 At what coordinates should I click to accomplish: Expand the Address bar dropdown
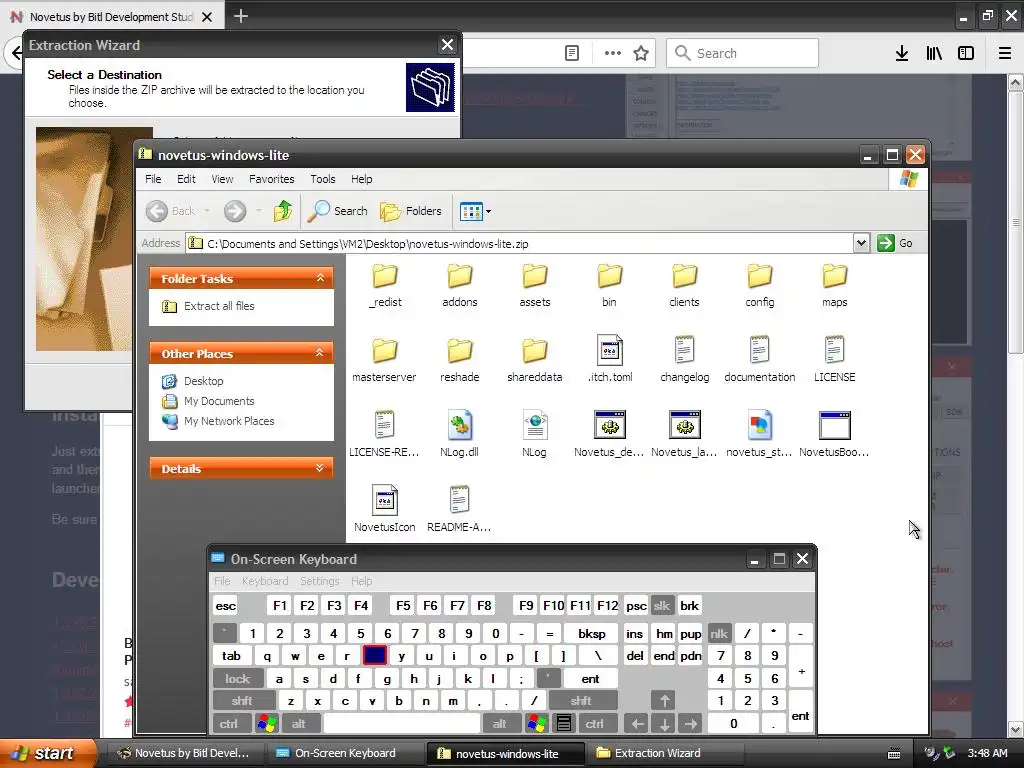pos(861,244)
